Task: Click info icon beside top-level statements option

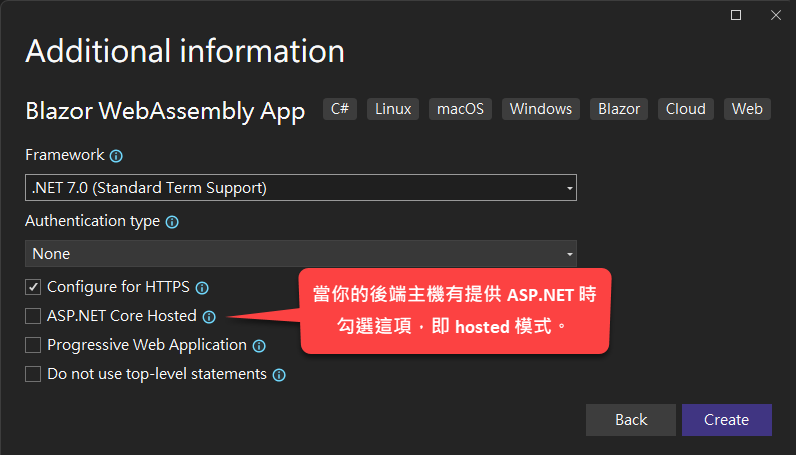Action: click(279, 375)
